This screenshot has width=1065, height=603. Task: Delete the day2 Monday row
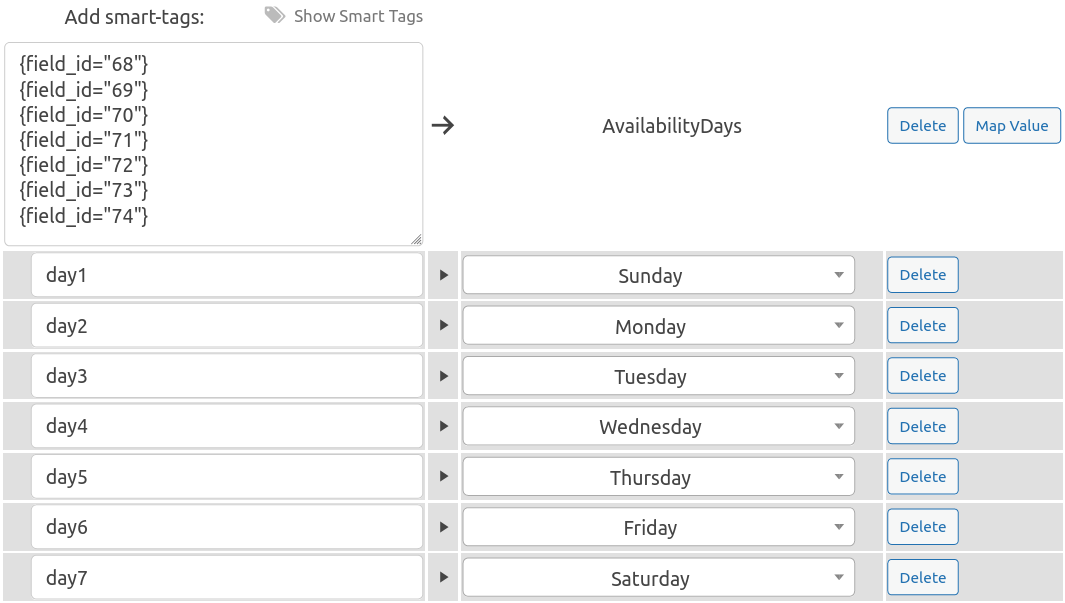pyautogui.click(x=922, y=326)
